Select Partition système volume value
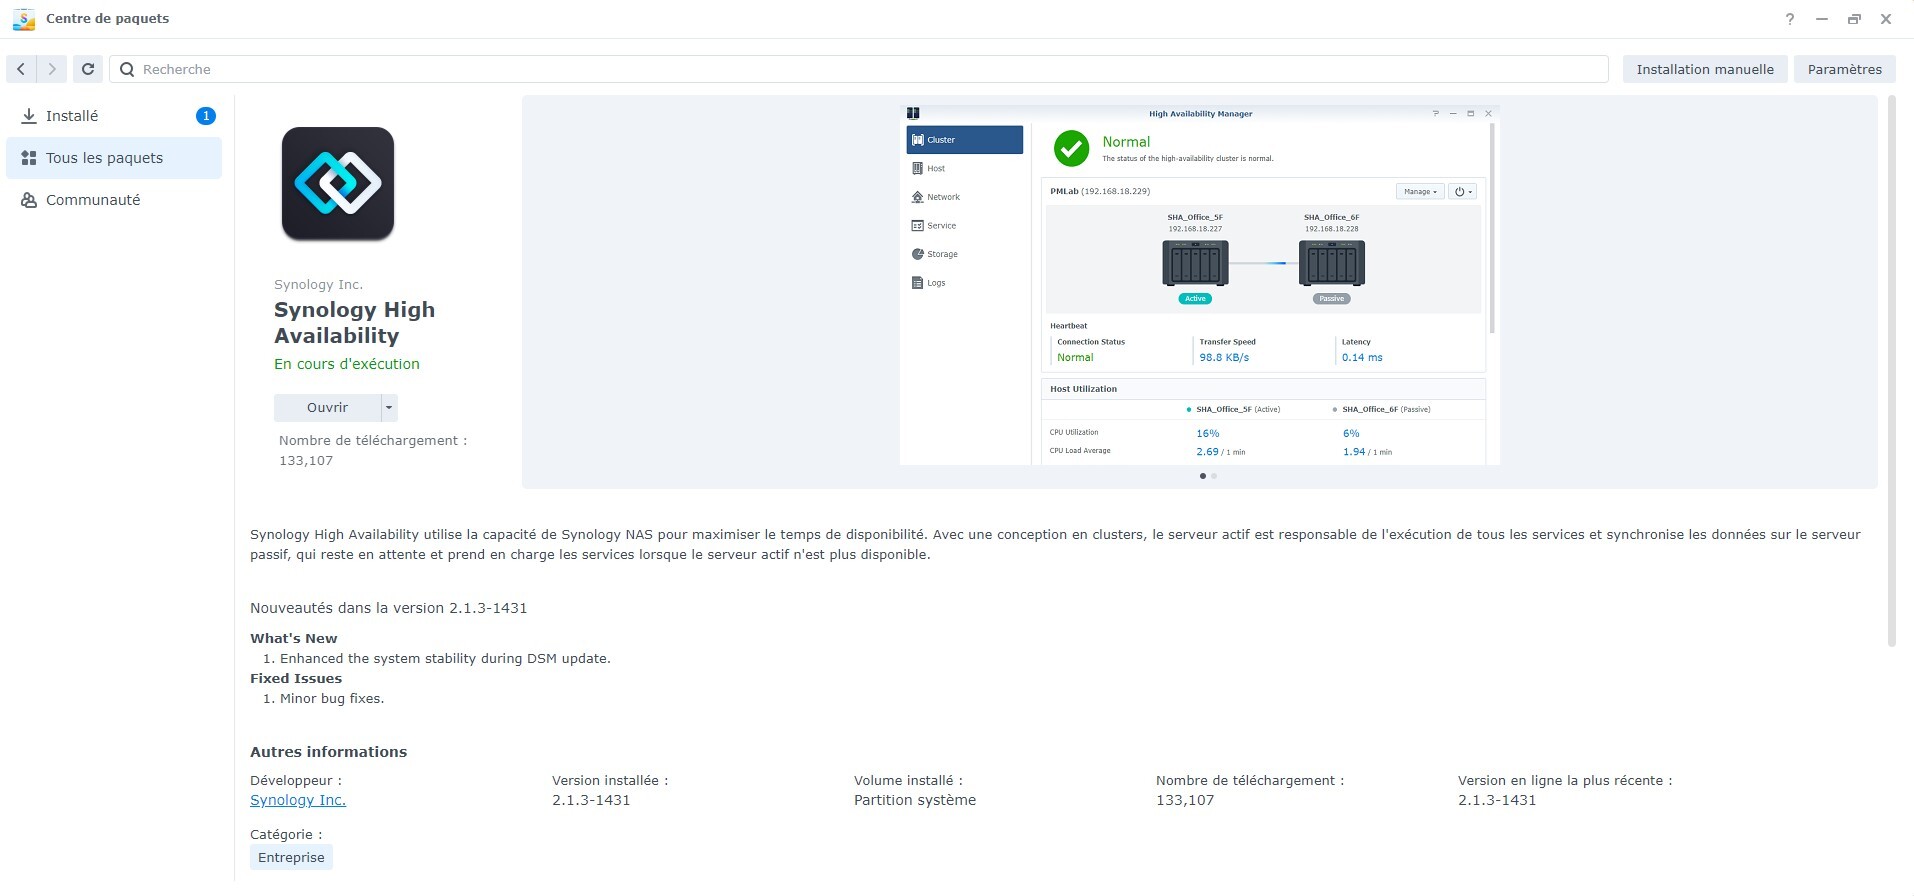Viewport: 1914px width, 896px height. pyautogui.click(x=915, y=800)
